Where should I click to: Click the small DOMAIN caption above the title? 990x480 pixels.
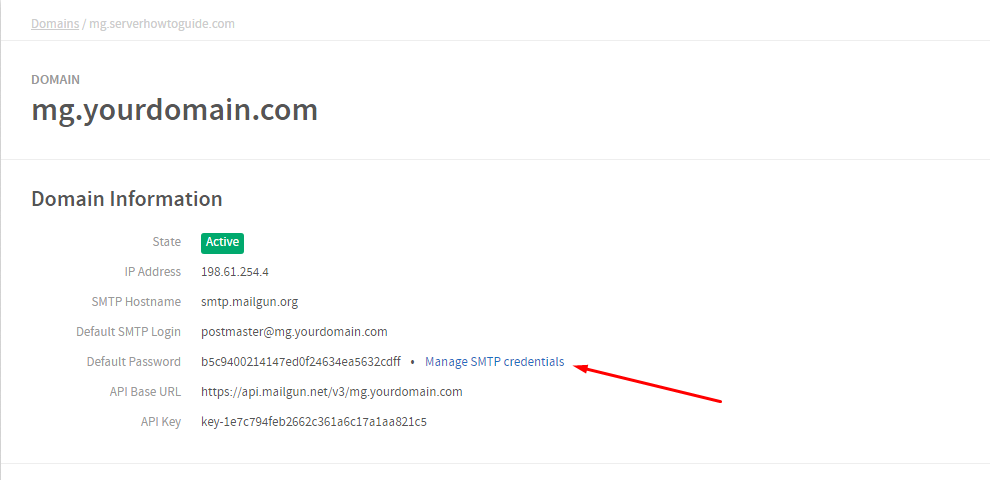coord(55,80)
